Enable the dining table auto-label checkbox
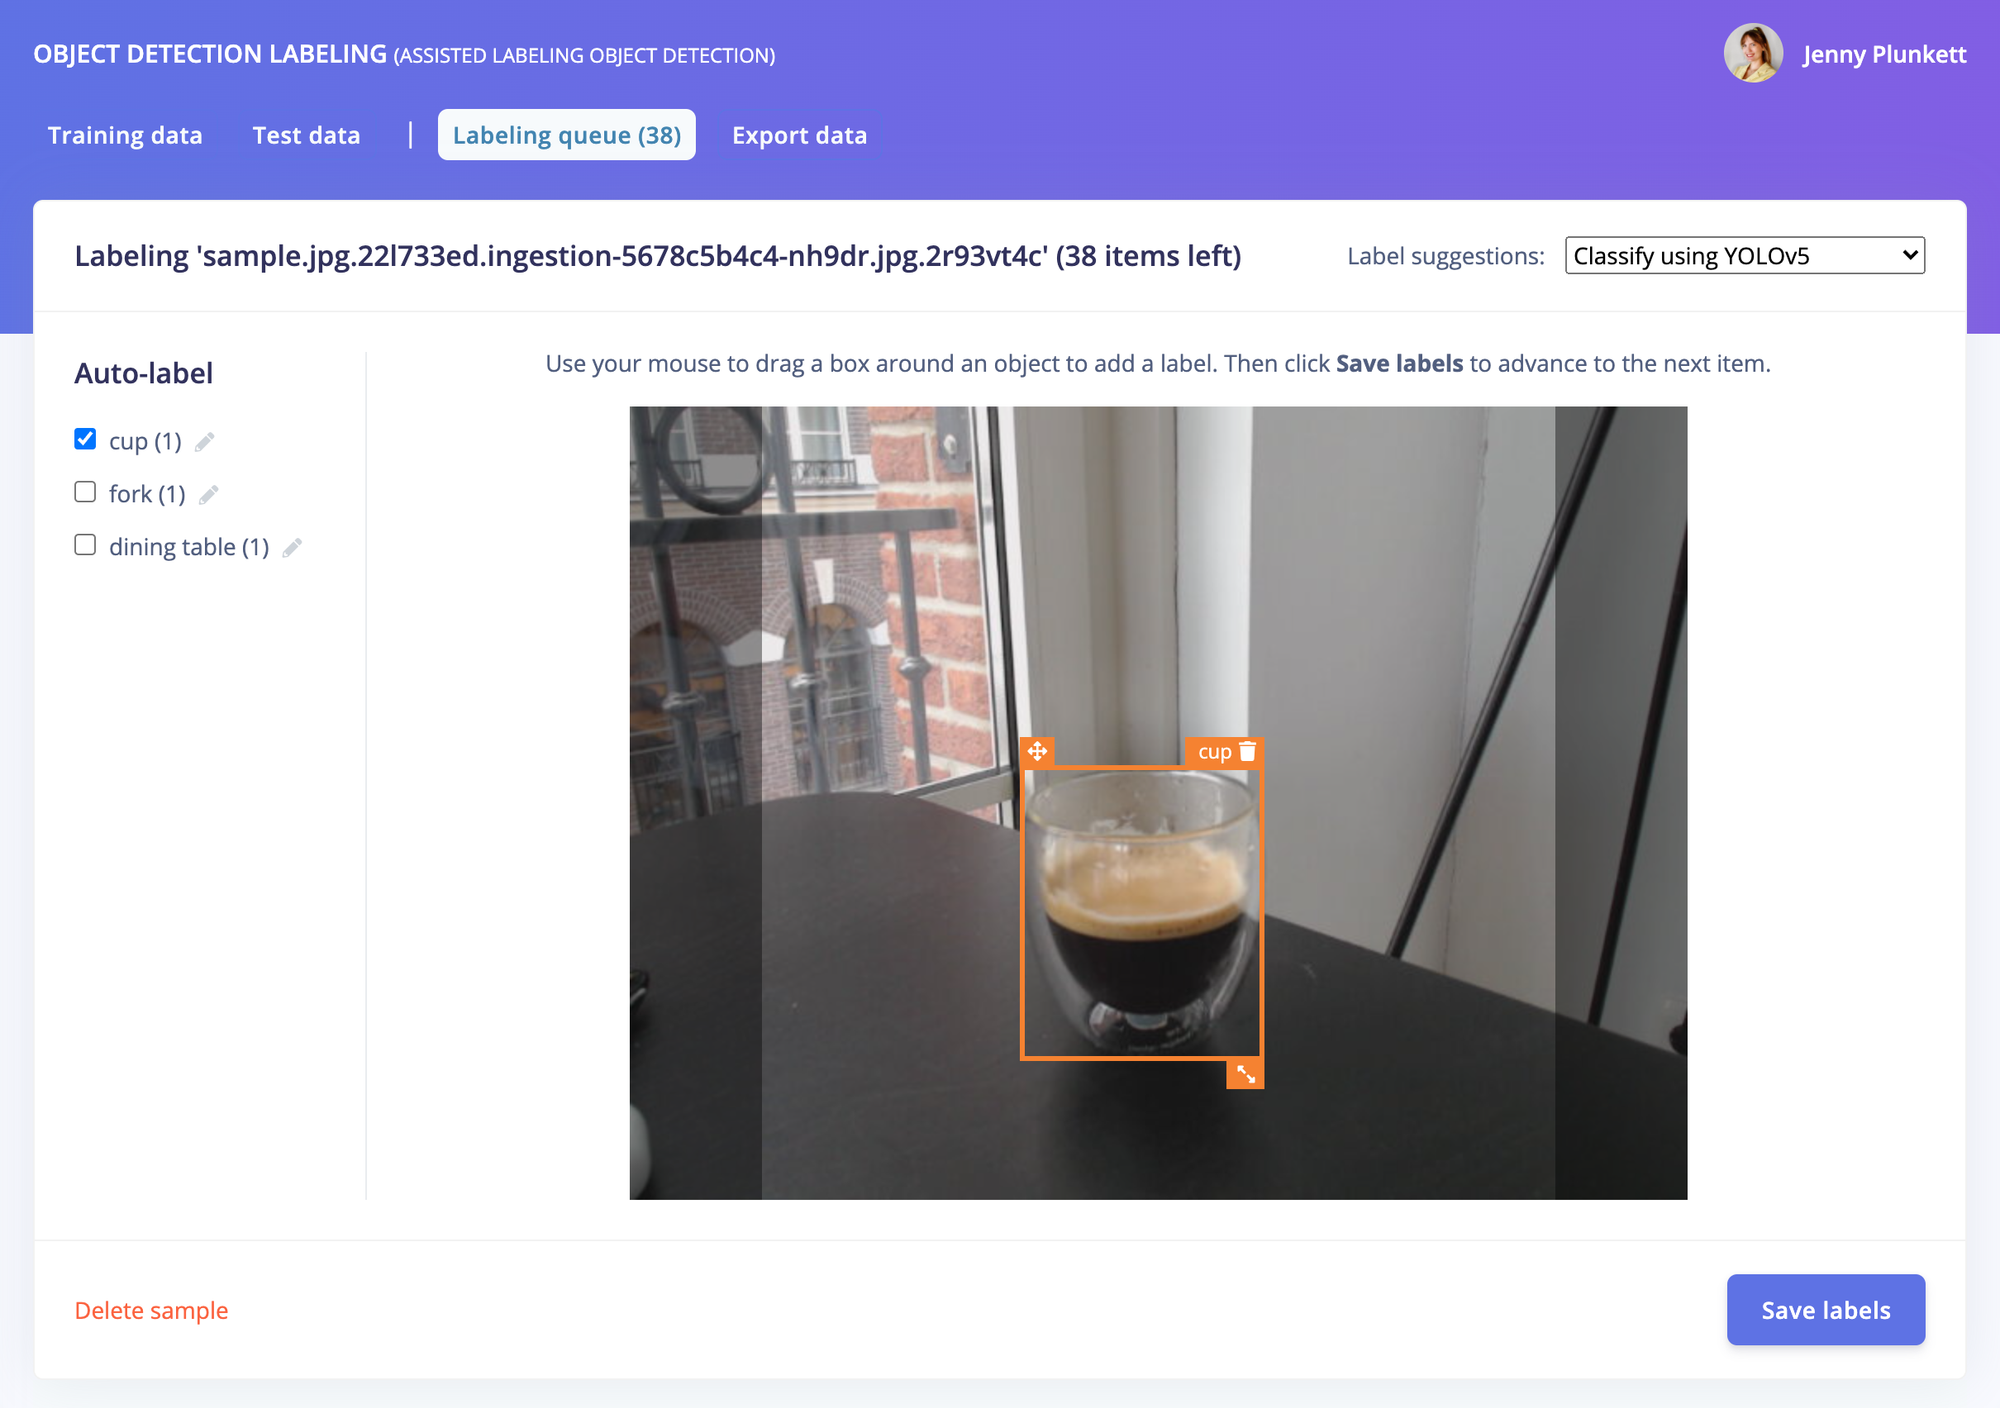Screen dimensions: 2000x1408 coord(85,545)
